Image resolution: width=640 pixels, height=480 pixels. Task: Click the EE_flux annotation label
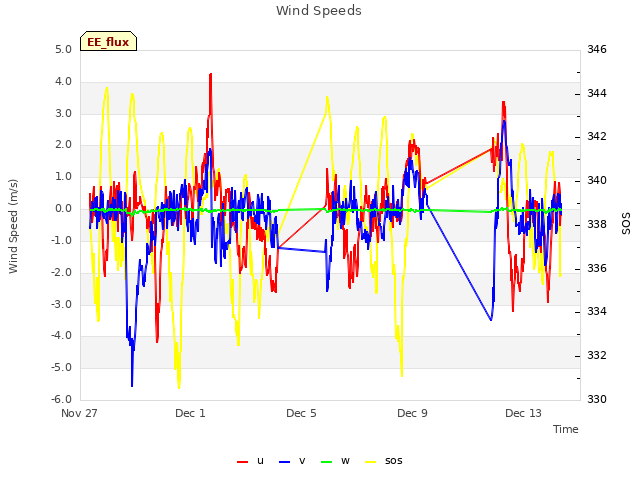pos(108,42)
